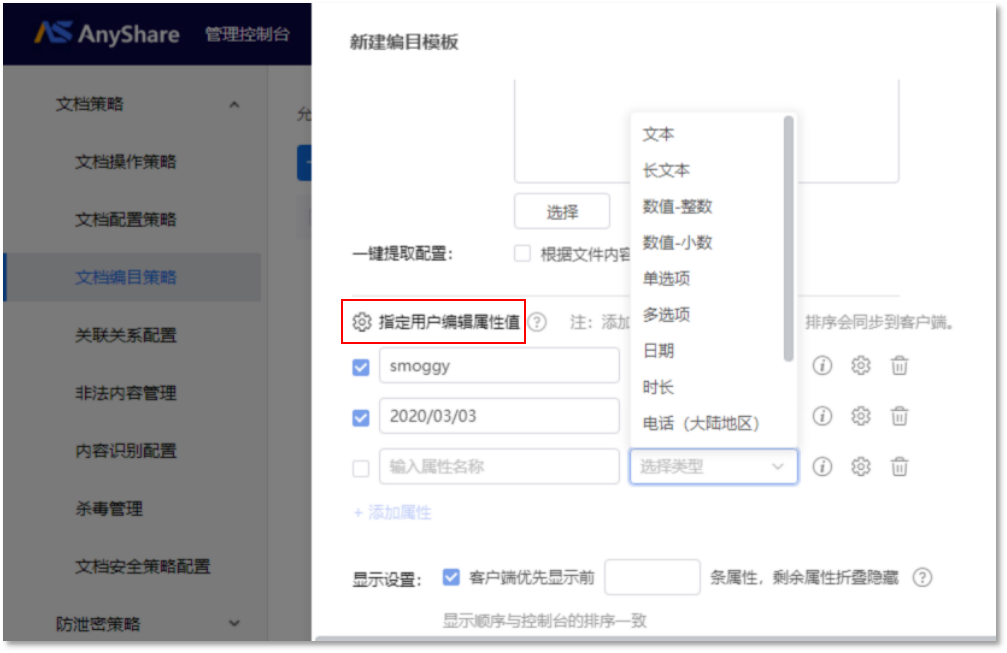Click the 输入属性名称 input field
The width and height of the screenshot is (1007, 653).
(499, 467)
